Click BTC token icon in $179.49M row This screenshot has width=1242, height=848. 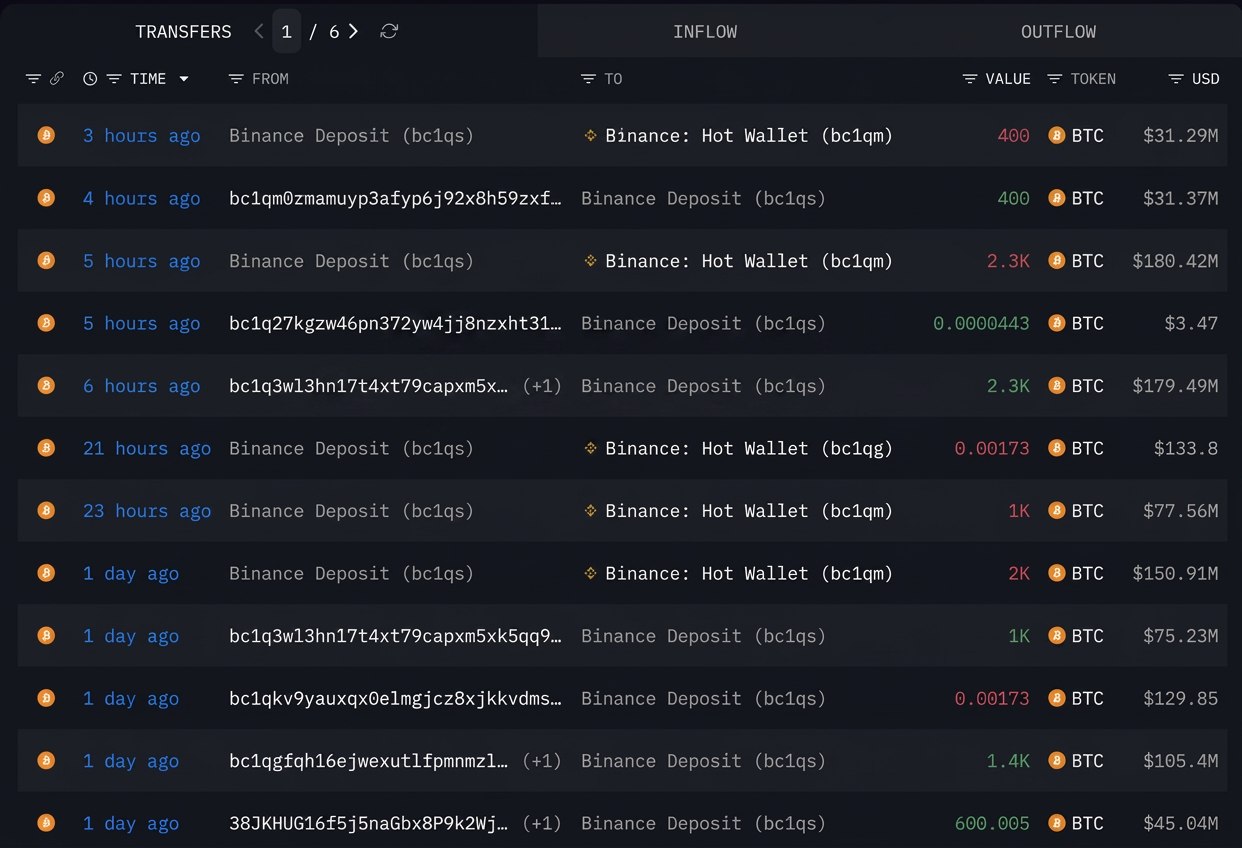[x=1056, y=385]
